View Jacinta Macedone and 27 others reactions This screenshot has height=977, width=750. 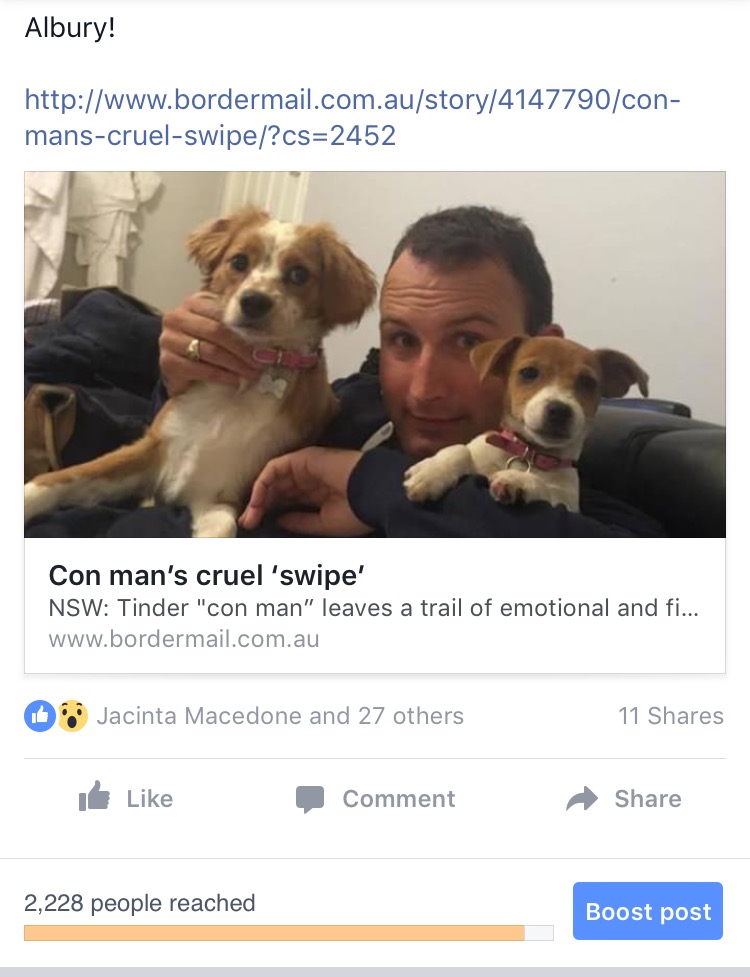coord(280,716)
